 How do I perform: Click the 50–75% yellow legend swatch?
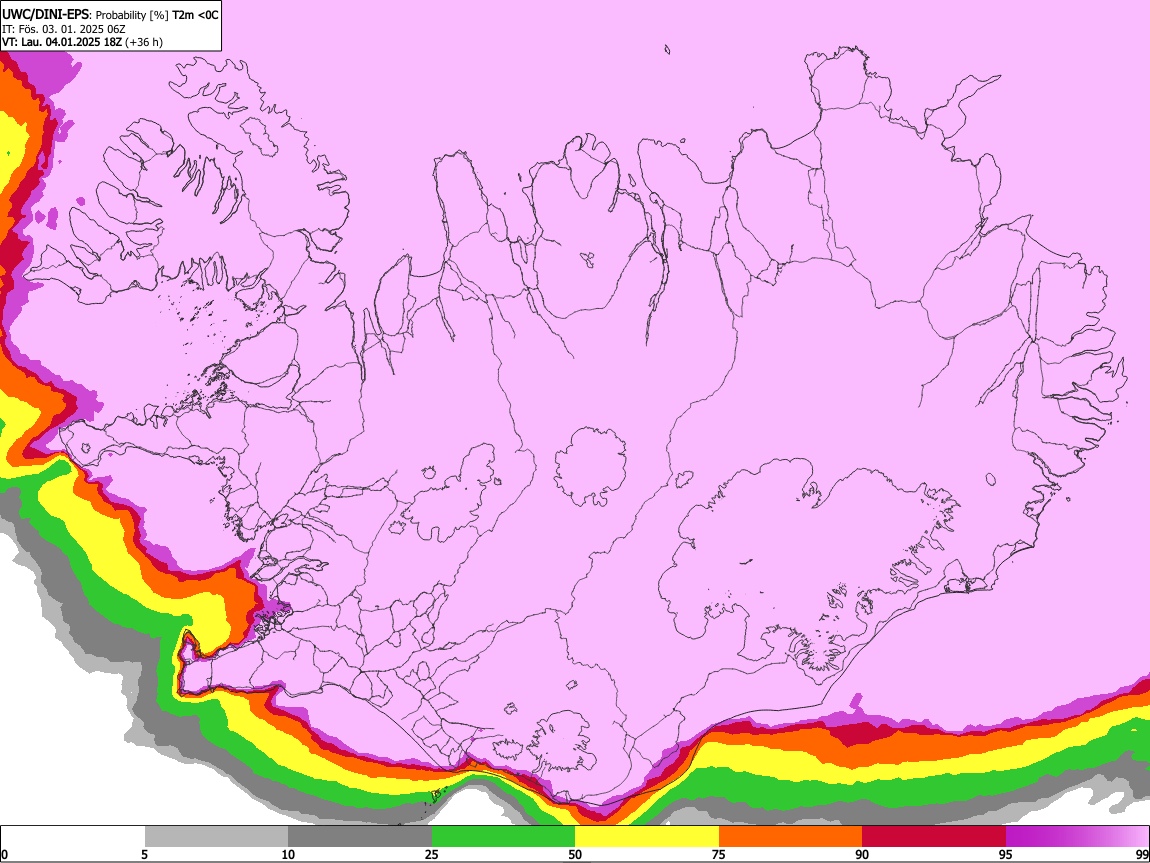tap(647, 836)
